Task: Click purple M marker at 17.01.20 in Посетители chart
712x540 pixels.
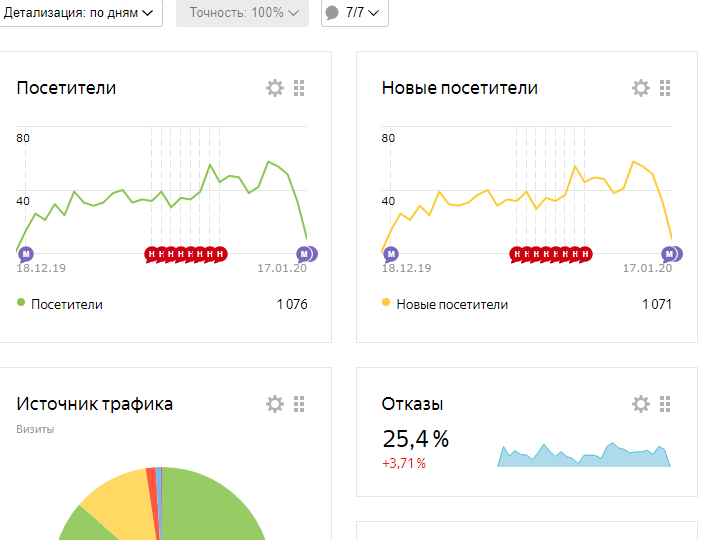Action: click(x=305, y=254)
